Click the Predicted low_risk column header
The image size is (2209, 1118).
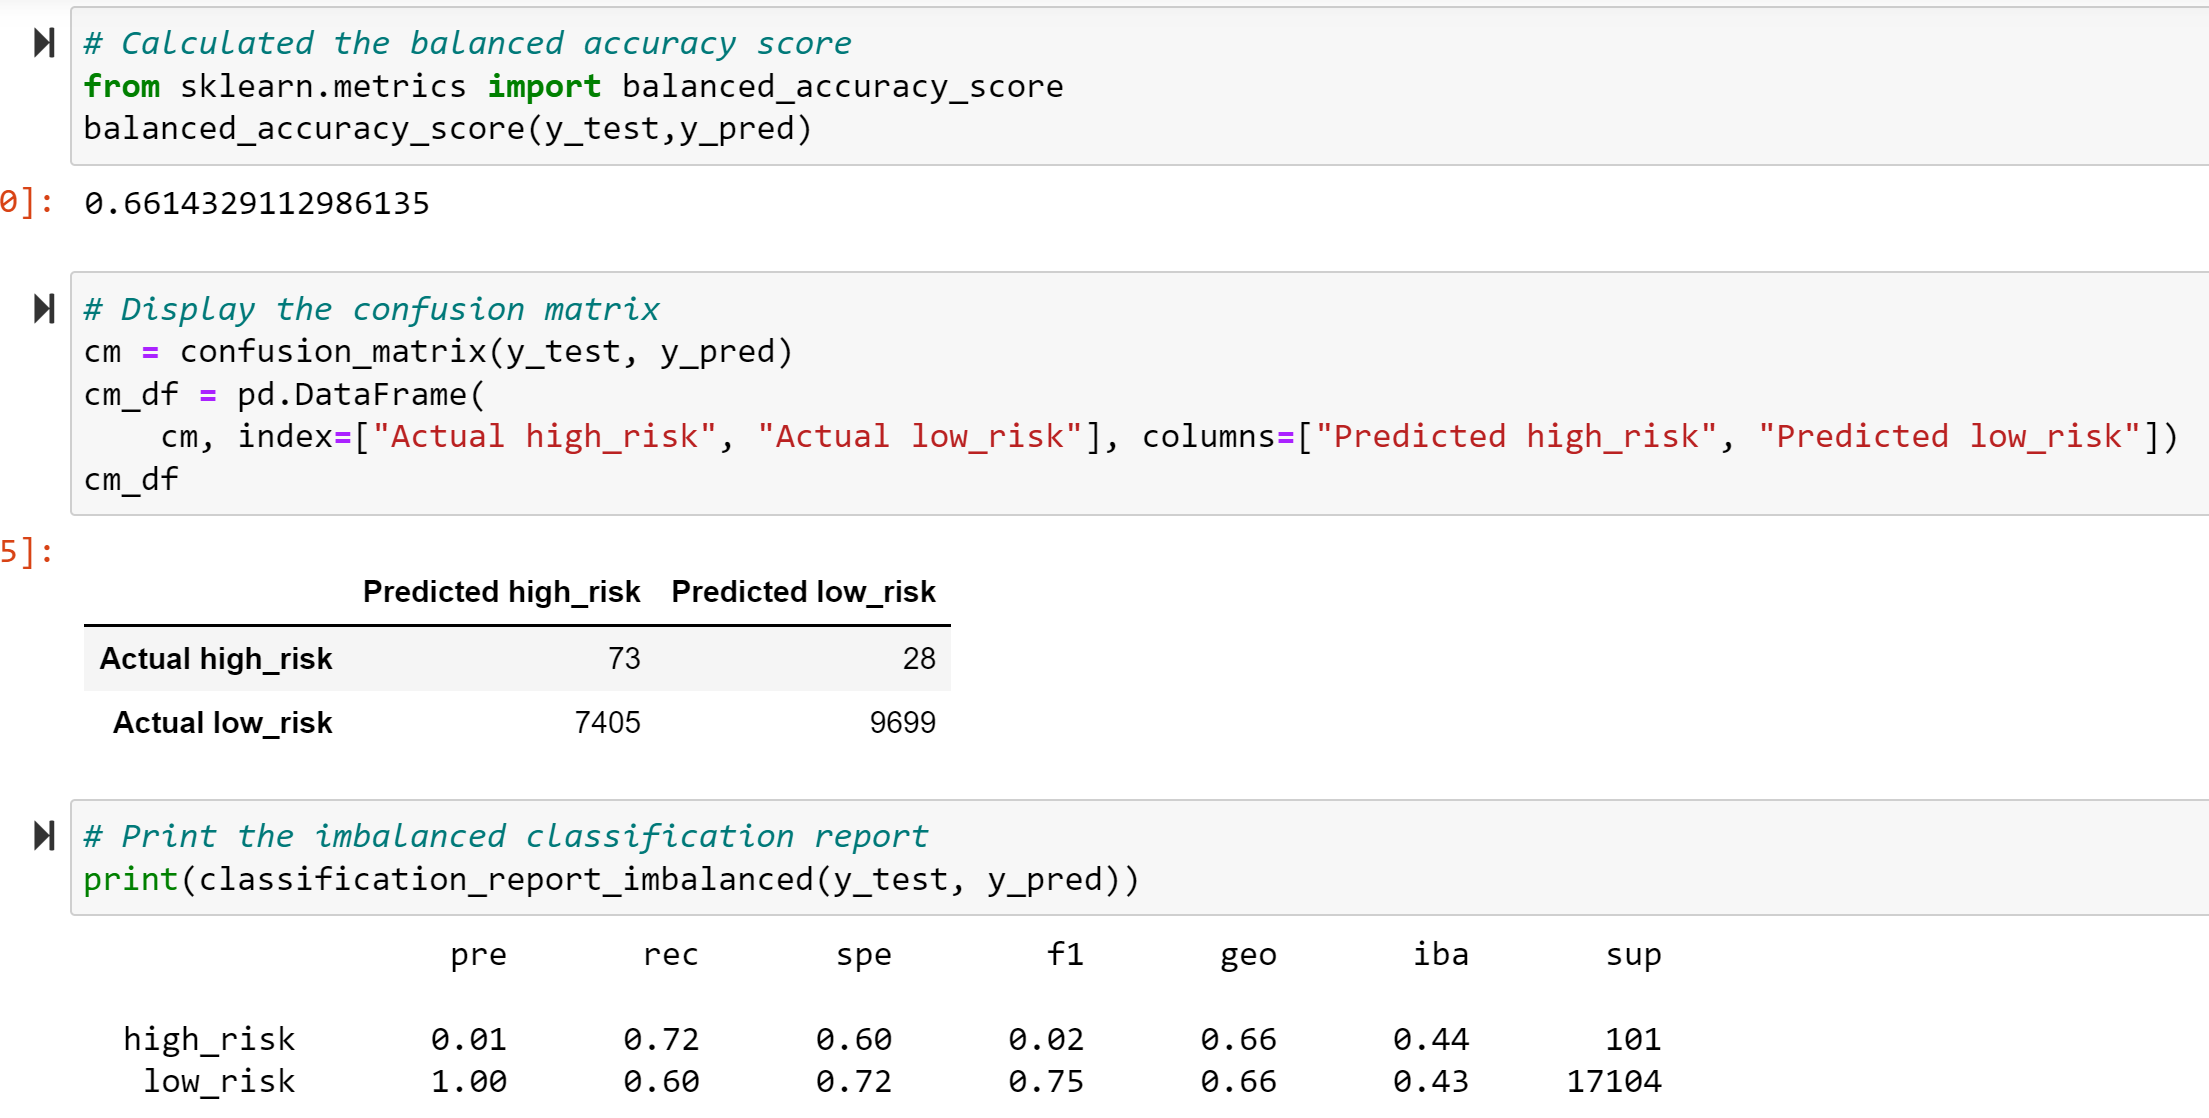803,591
